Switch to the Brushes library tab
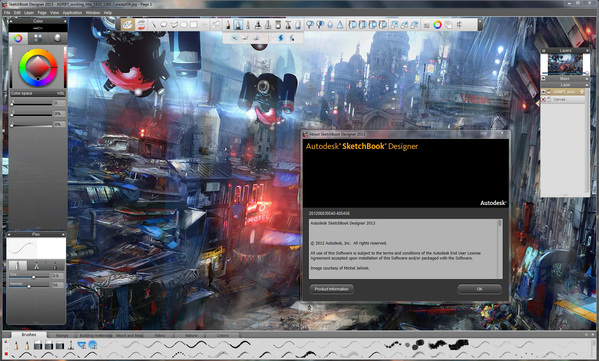The image size is (599, 361). pyautogui.click(x=29, y=335)
